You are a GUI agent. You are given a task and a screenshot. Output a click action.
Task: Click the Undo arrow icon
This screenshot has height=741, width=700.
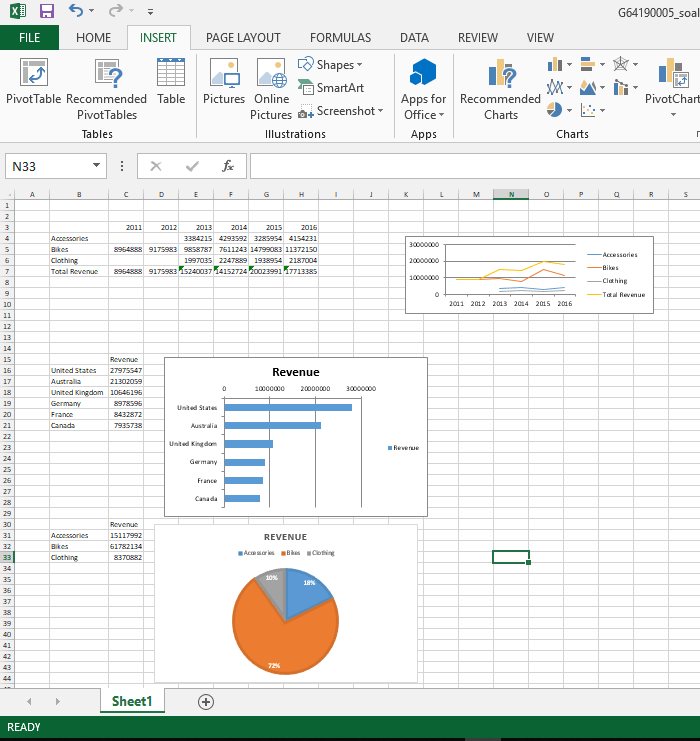point(76,12)
